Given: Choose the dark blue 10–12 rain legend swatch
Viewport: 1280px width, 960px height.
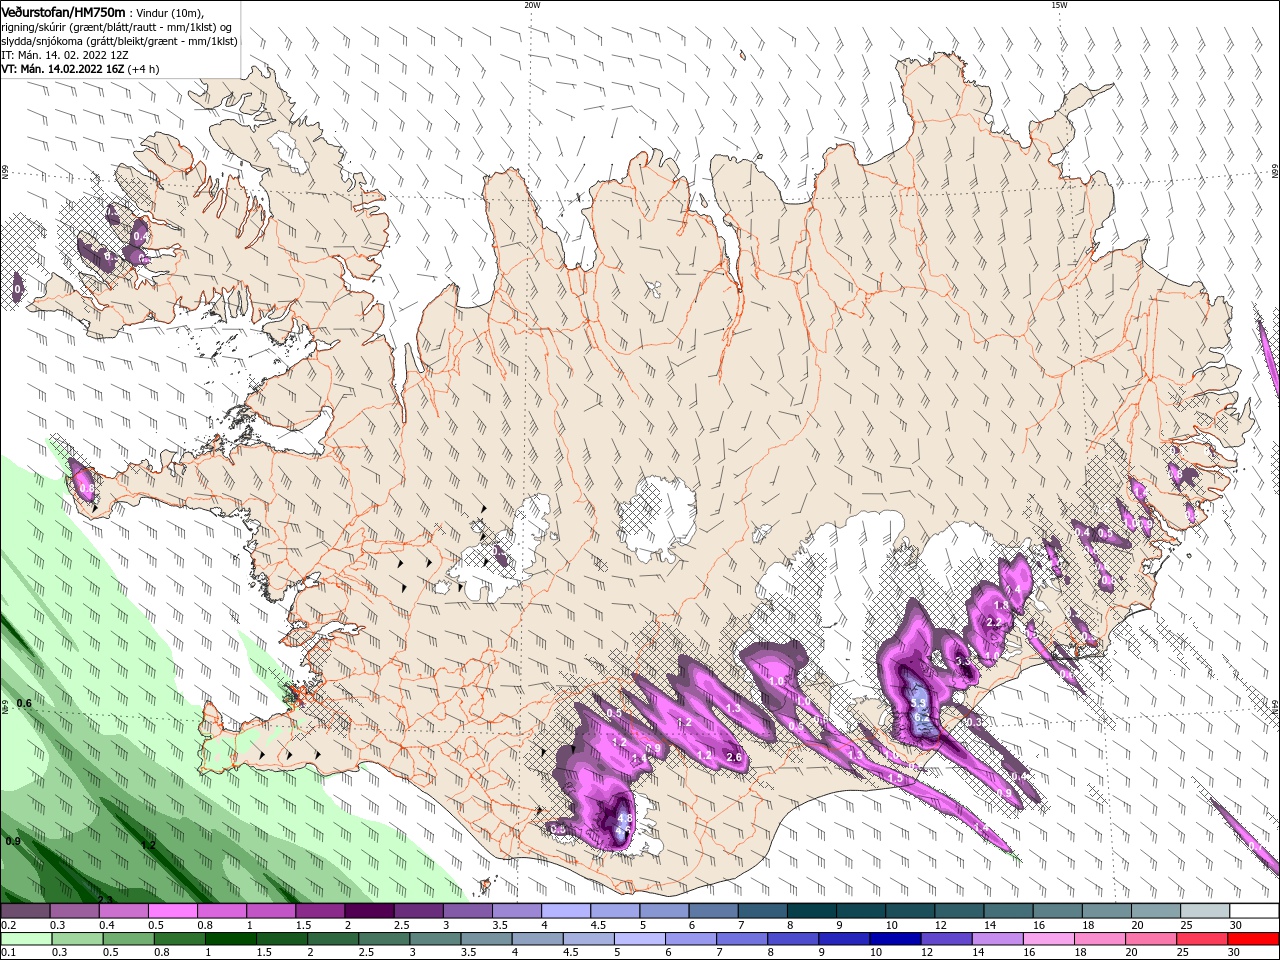Looking at the screenshot, I should click(894, 939).
